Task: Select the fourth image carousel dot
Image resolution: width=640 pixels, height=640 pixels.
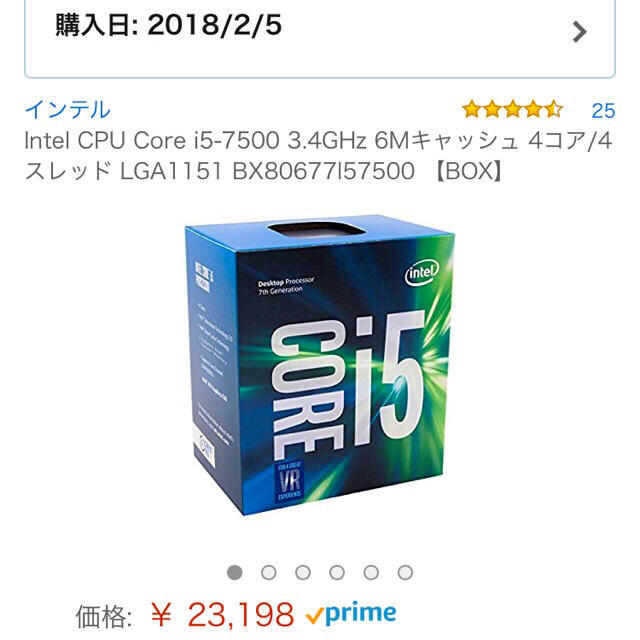Action: (x=337, y=572)
